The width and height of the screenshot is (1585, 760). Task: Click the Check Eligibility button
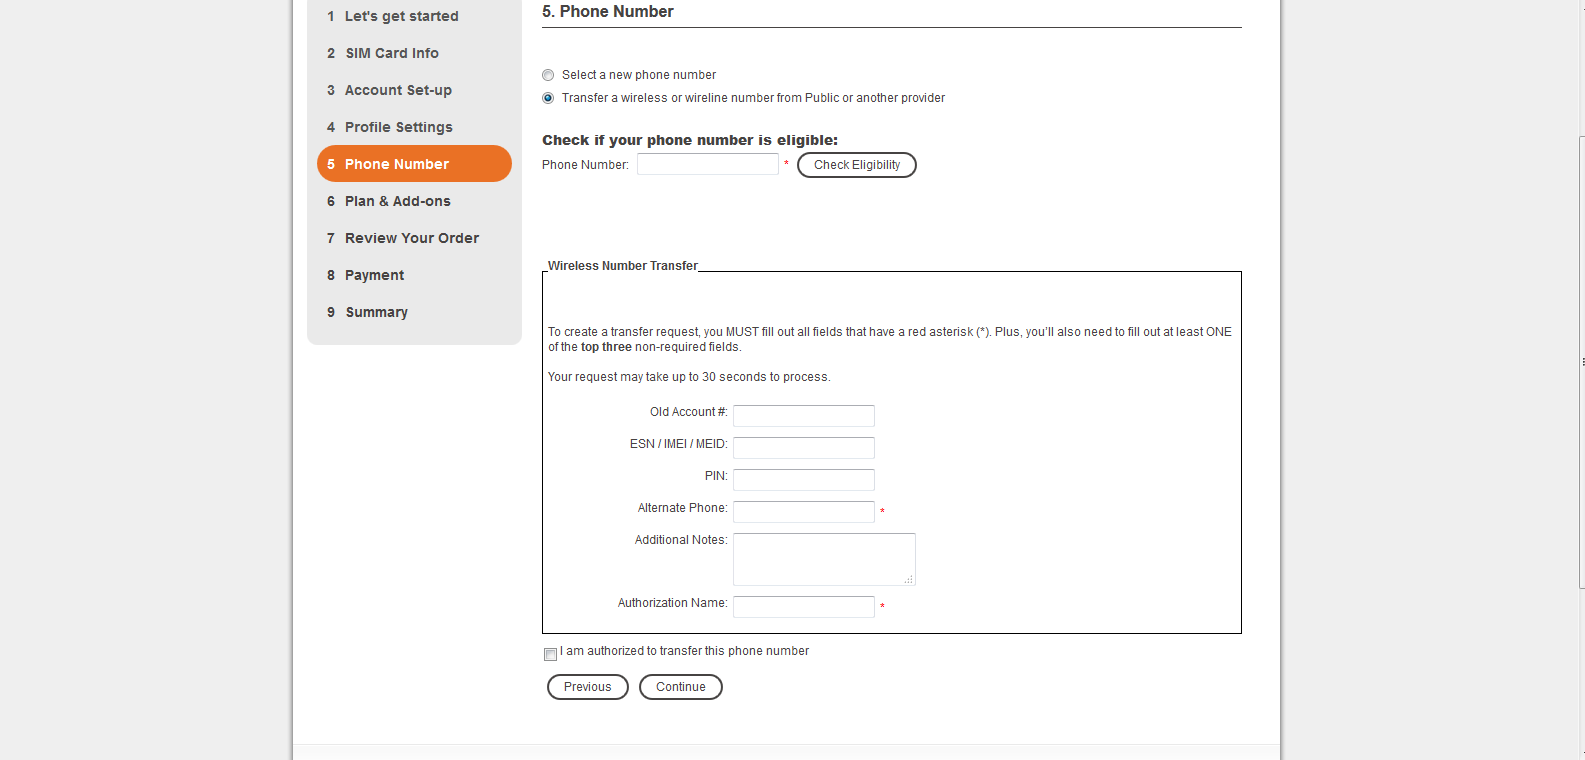[856, 165]
